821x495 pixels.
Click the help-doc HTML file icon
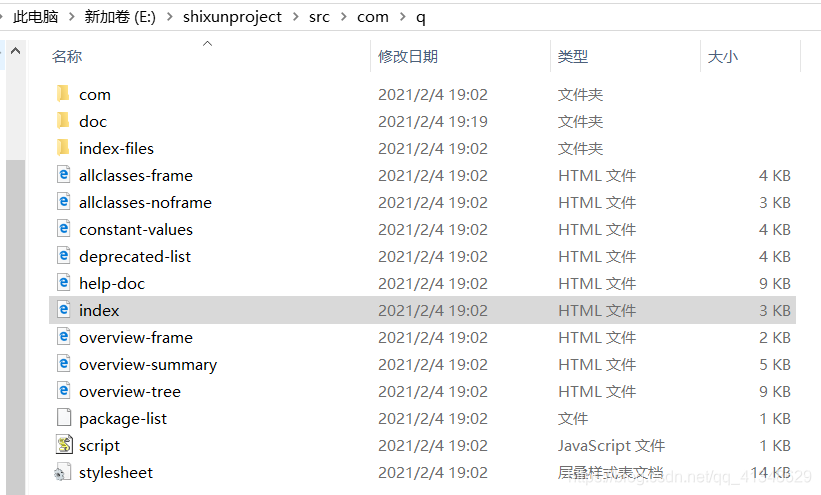63,283
